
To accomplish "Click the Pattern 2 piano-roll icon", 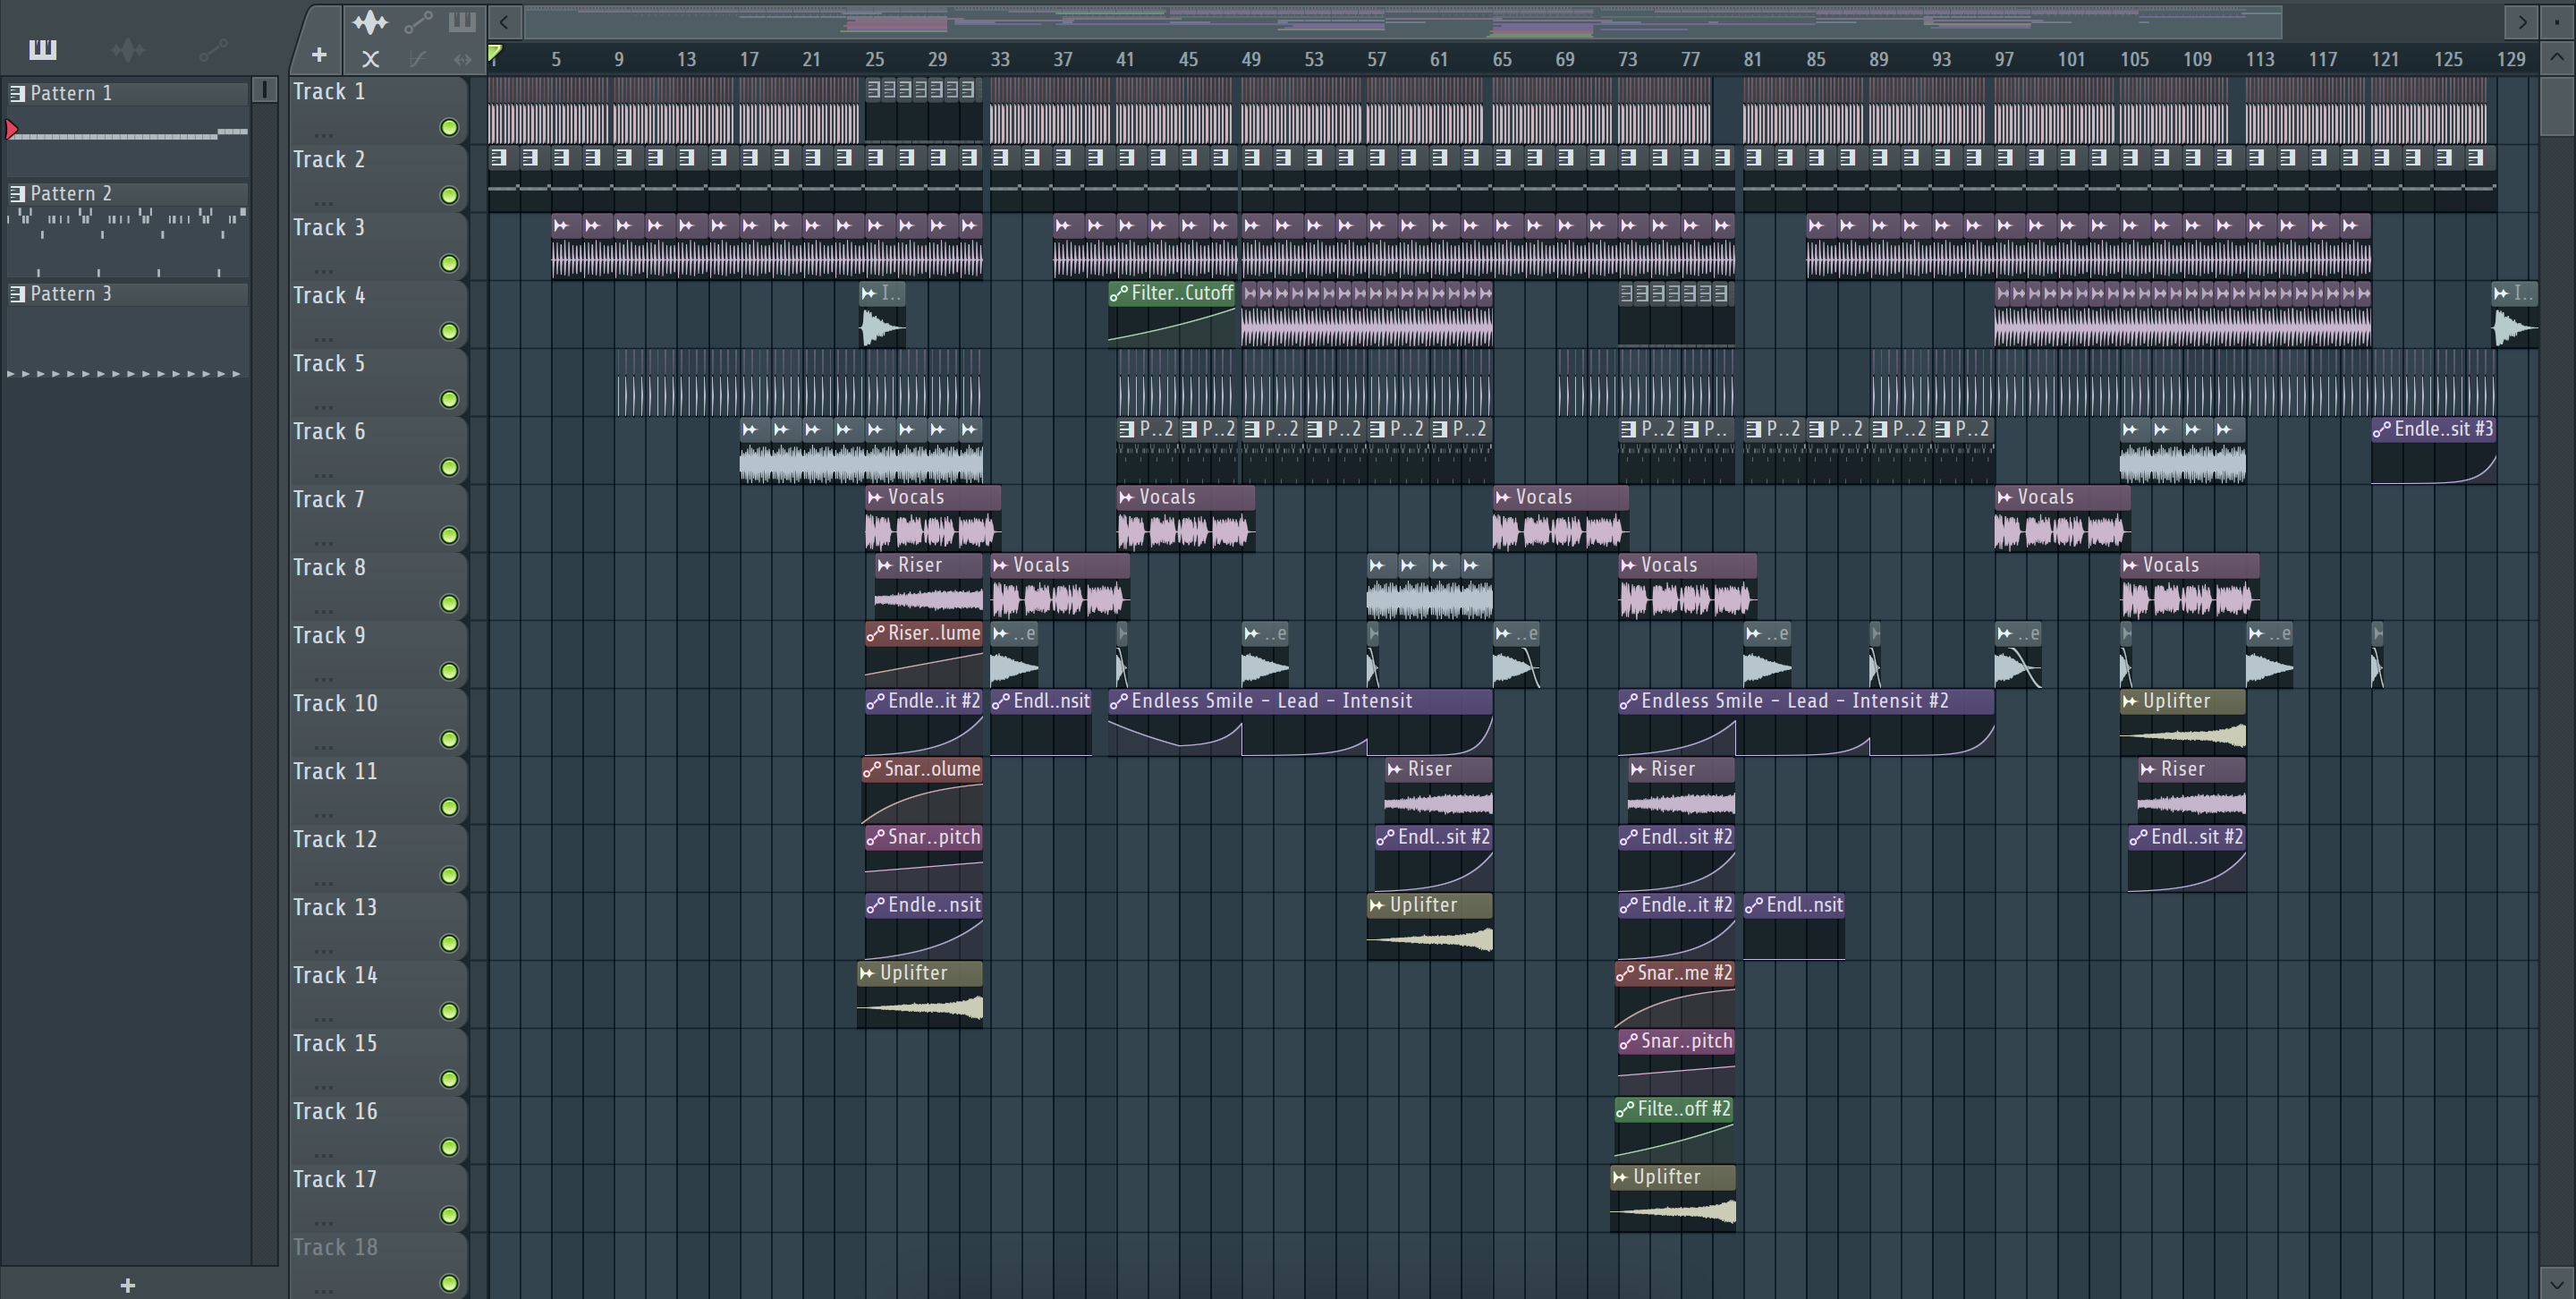I will (17, 194).
